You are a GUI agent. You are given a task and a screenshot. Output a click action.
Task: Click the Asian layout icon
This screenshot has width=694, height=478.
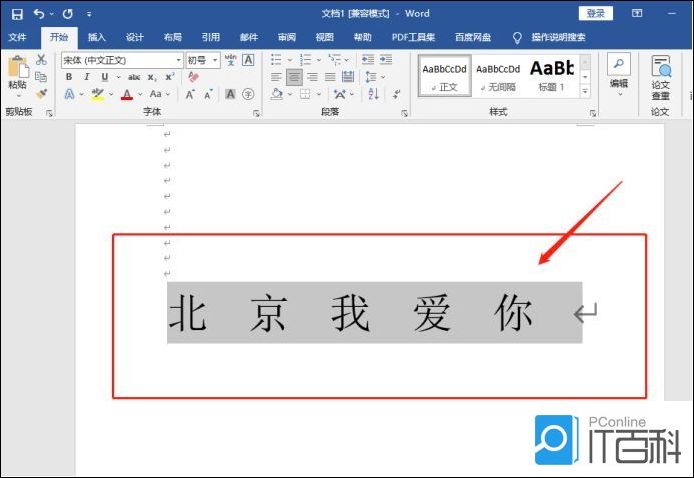339,94
